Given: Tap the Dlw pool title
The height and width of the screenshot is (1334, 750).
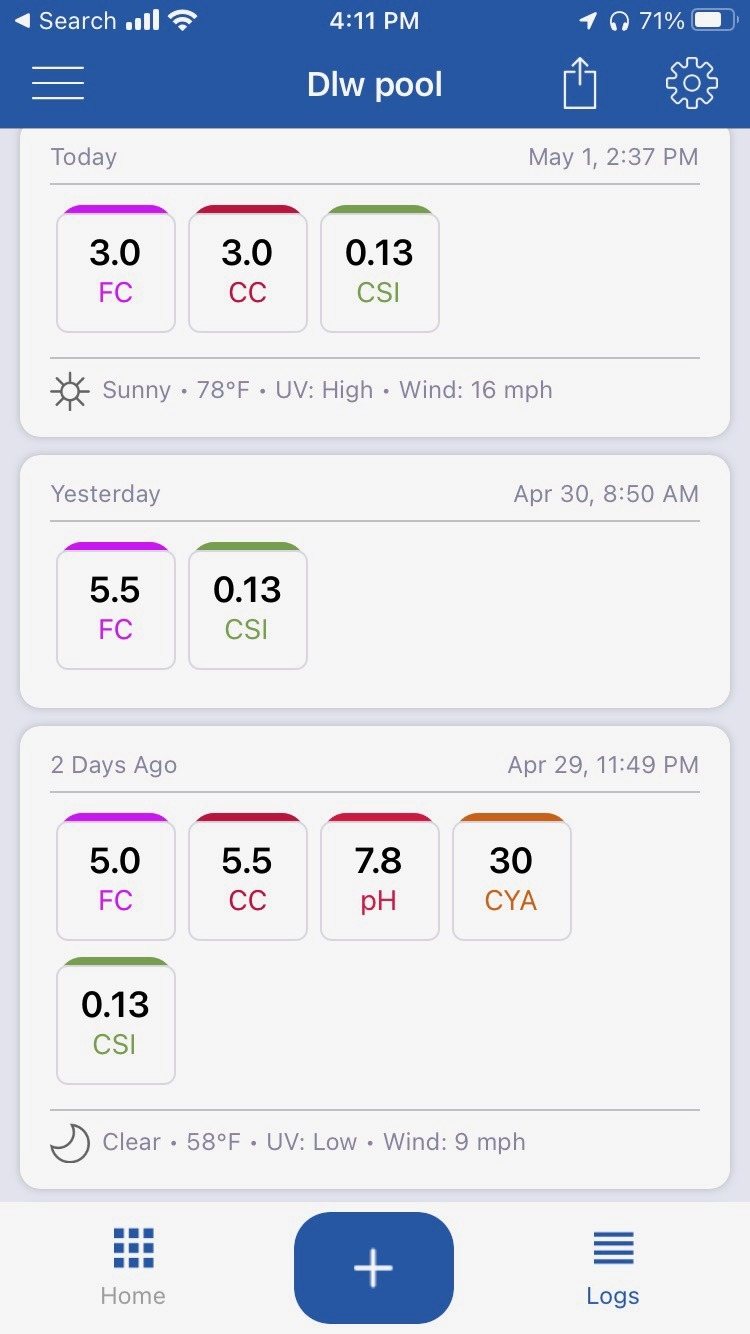Looking at the screenshot, I should (x=375, y=84).
